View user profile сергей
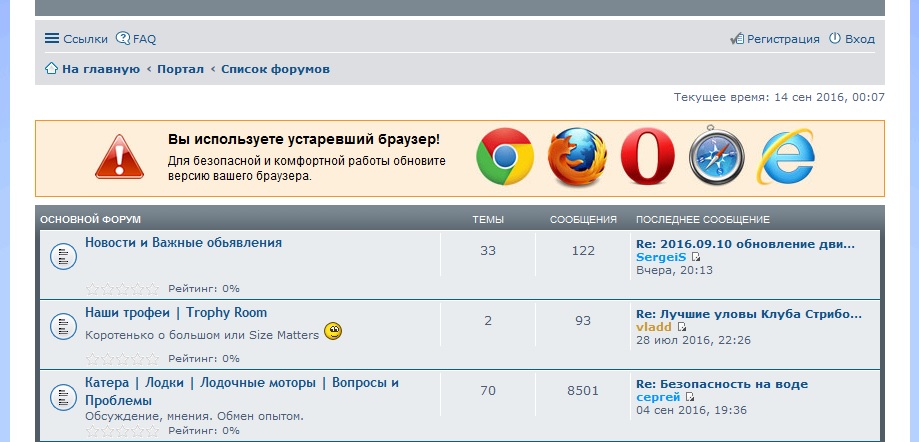919x442 pixels. point(658,397)
